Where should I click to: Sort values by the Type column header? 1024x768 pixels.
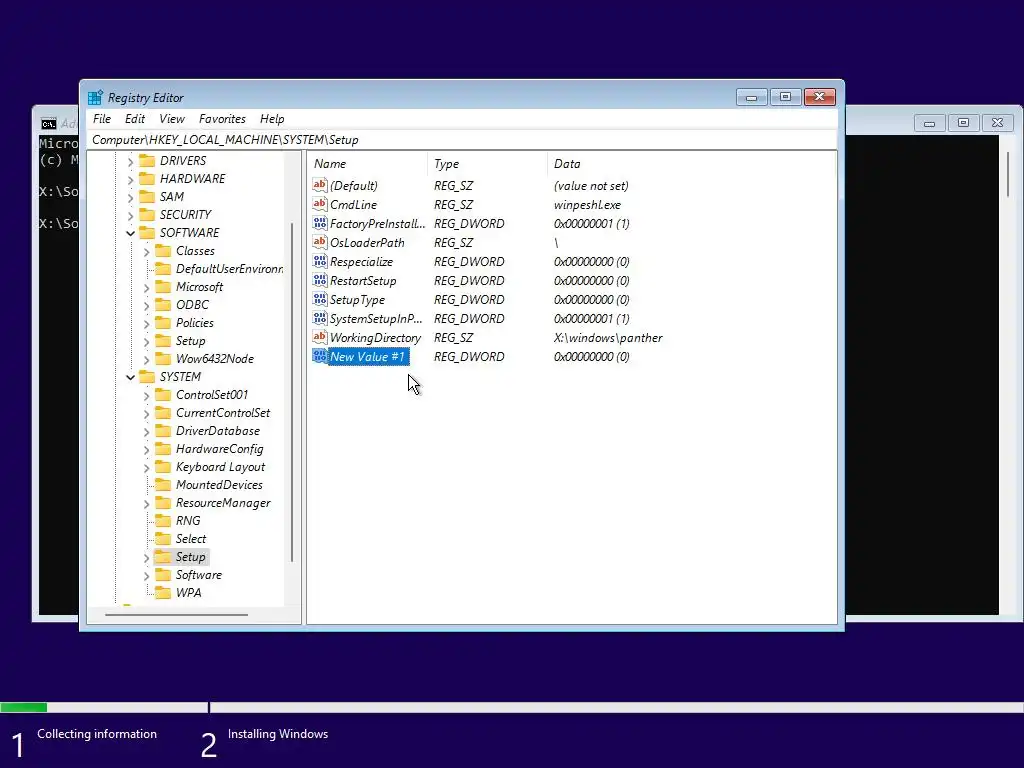click(x=488, y=164)
